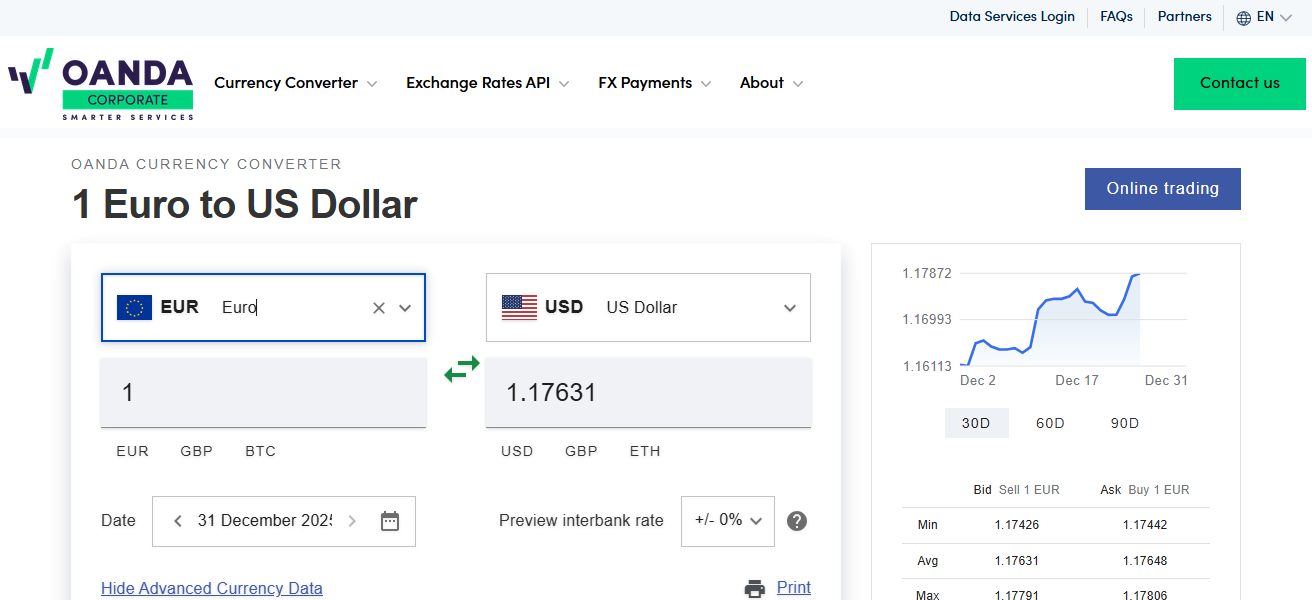Image resolution: width=1312 pixels, height=600 pixels.
Task: Click the interbank rate help question mark
Action: [x=797, y=521]
